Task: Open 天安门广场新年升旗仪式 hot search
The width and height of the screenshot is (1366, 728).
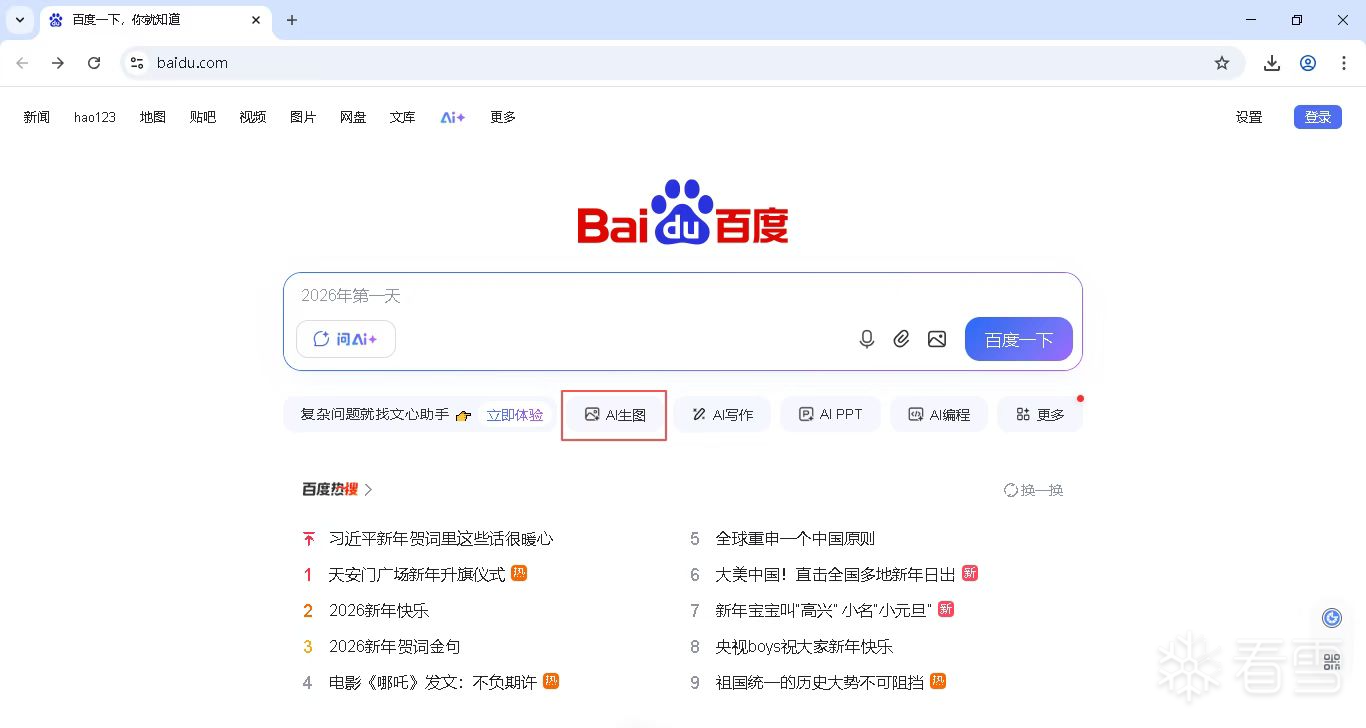Action: tap(417, 575)
